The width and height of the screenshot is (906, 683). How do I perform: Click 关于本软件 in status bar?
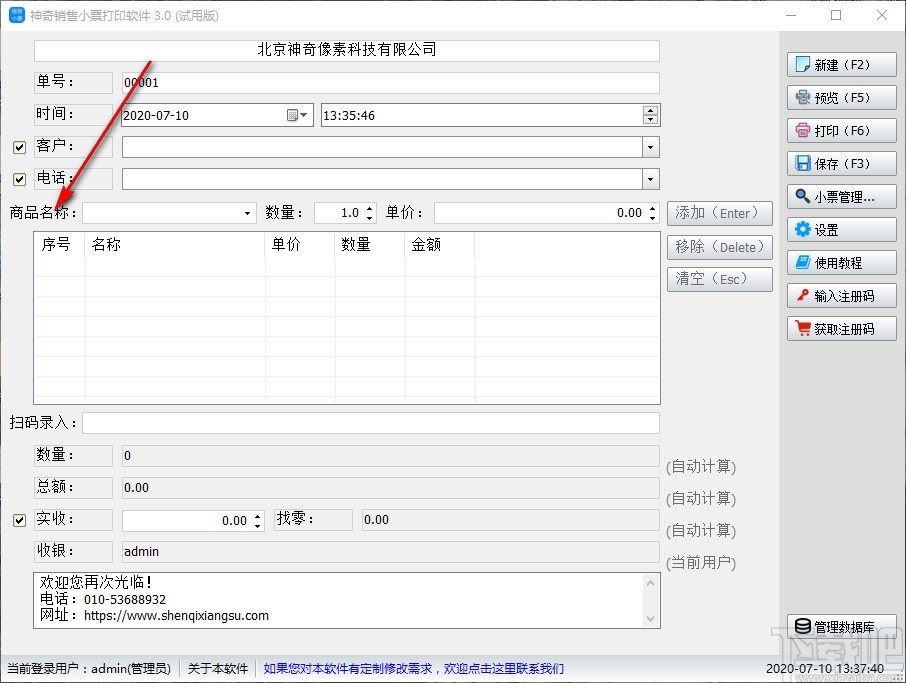[x=218, y=669]
